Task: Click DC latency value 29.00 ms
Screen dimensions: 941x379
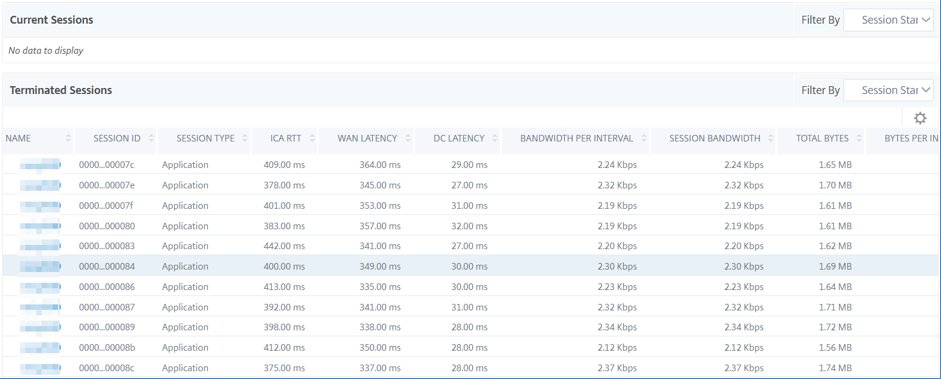Action: [x=469, y=165]
